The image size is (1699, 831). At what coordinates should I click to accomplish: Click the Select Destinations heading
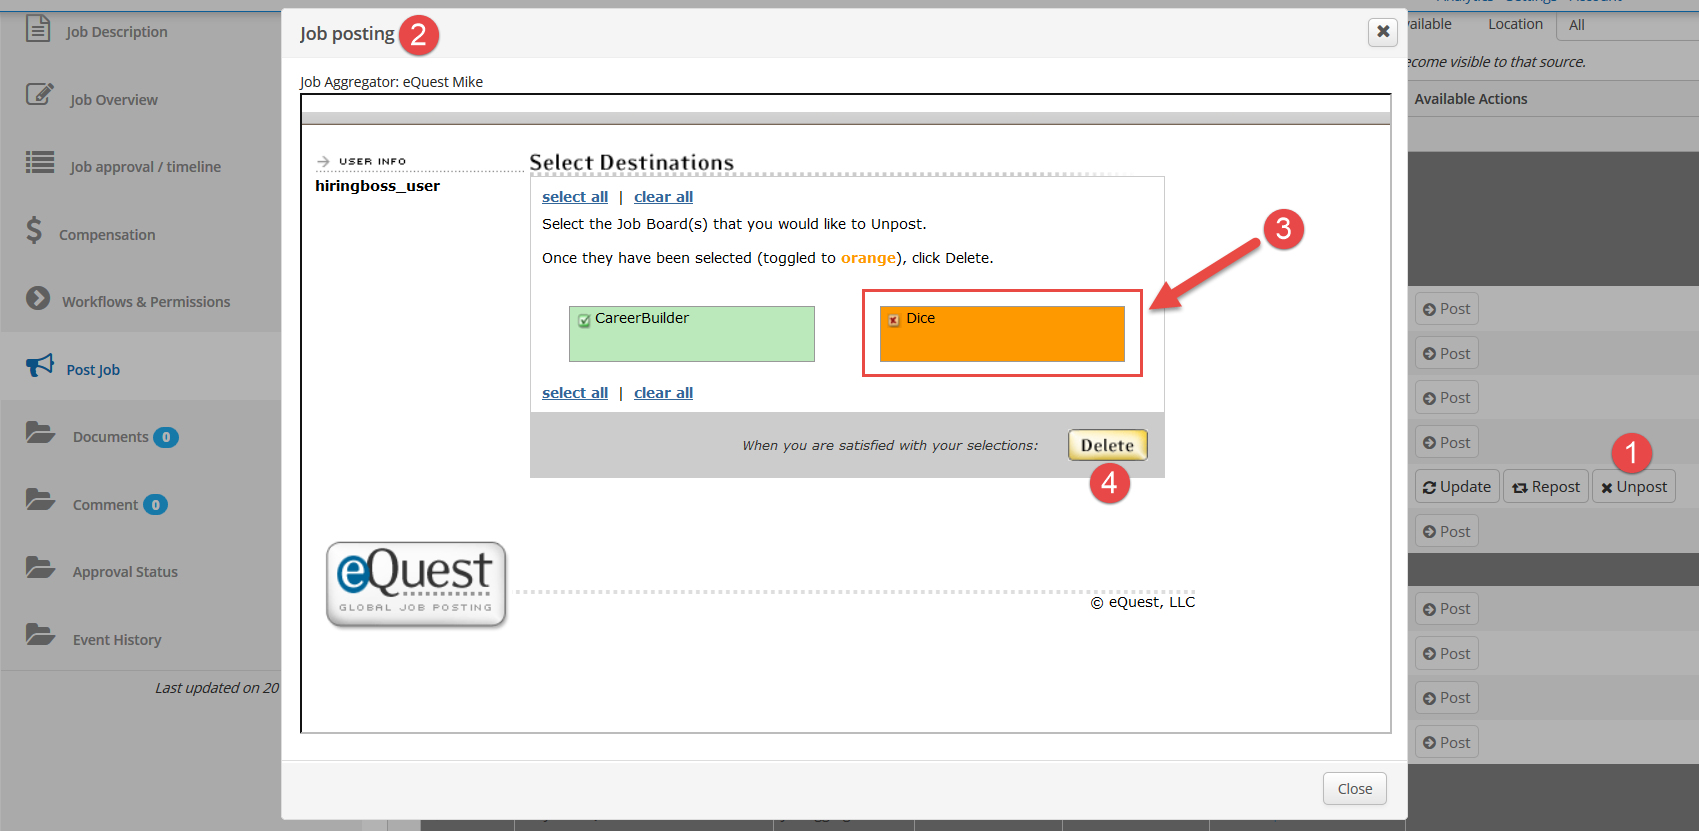pos(631,162)
